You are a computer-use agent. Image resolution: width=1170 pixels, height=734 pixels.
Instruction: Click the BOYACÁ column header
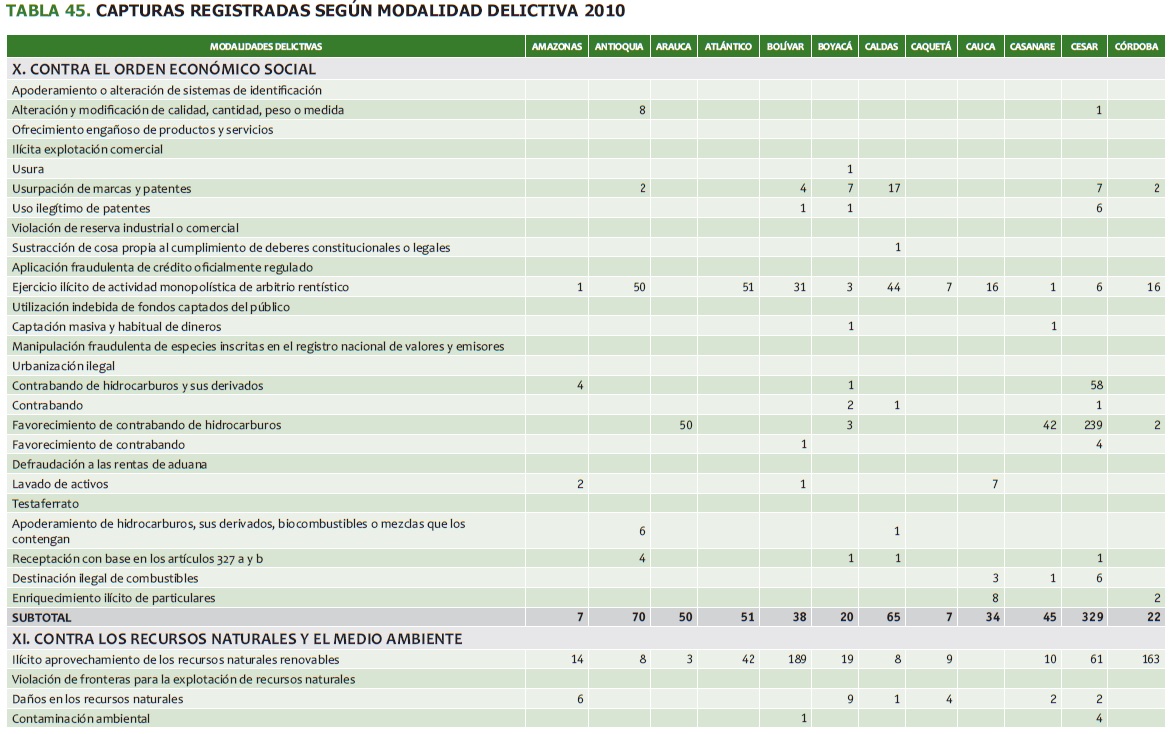coord(834,47)
